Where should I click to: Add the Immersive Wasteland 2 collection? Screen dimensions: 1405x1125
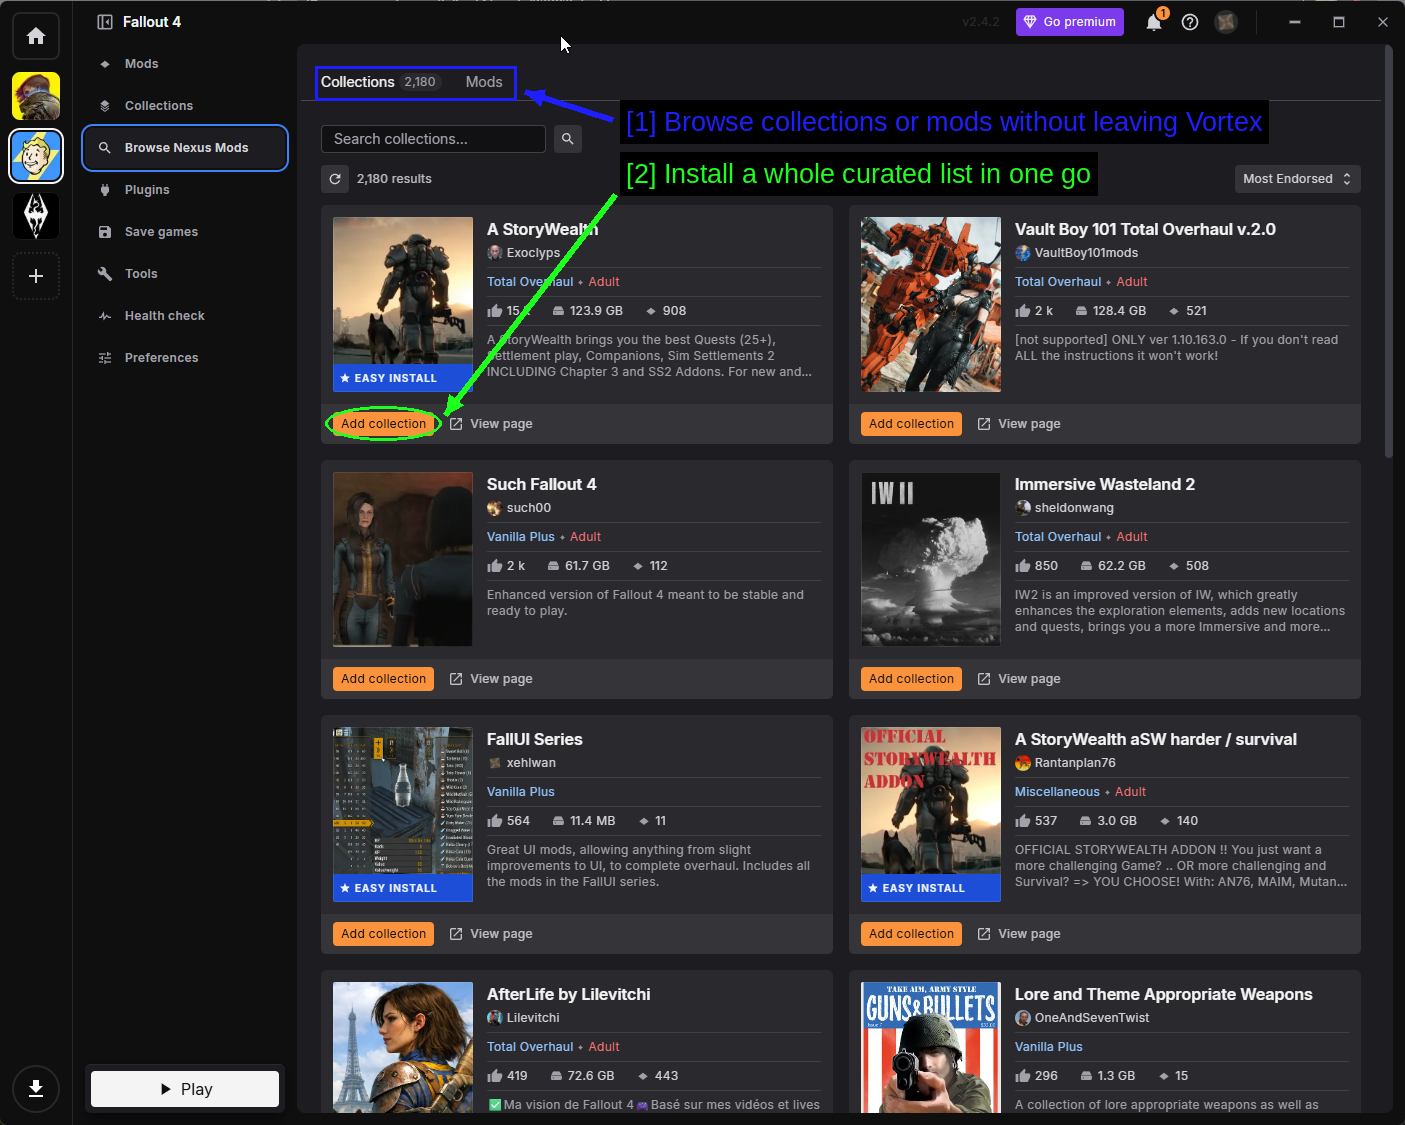[911, 679]
